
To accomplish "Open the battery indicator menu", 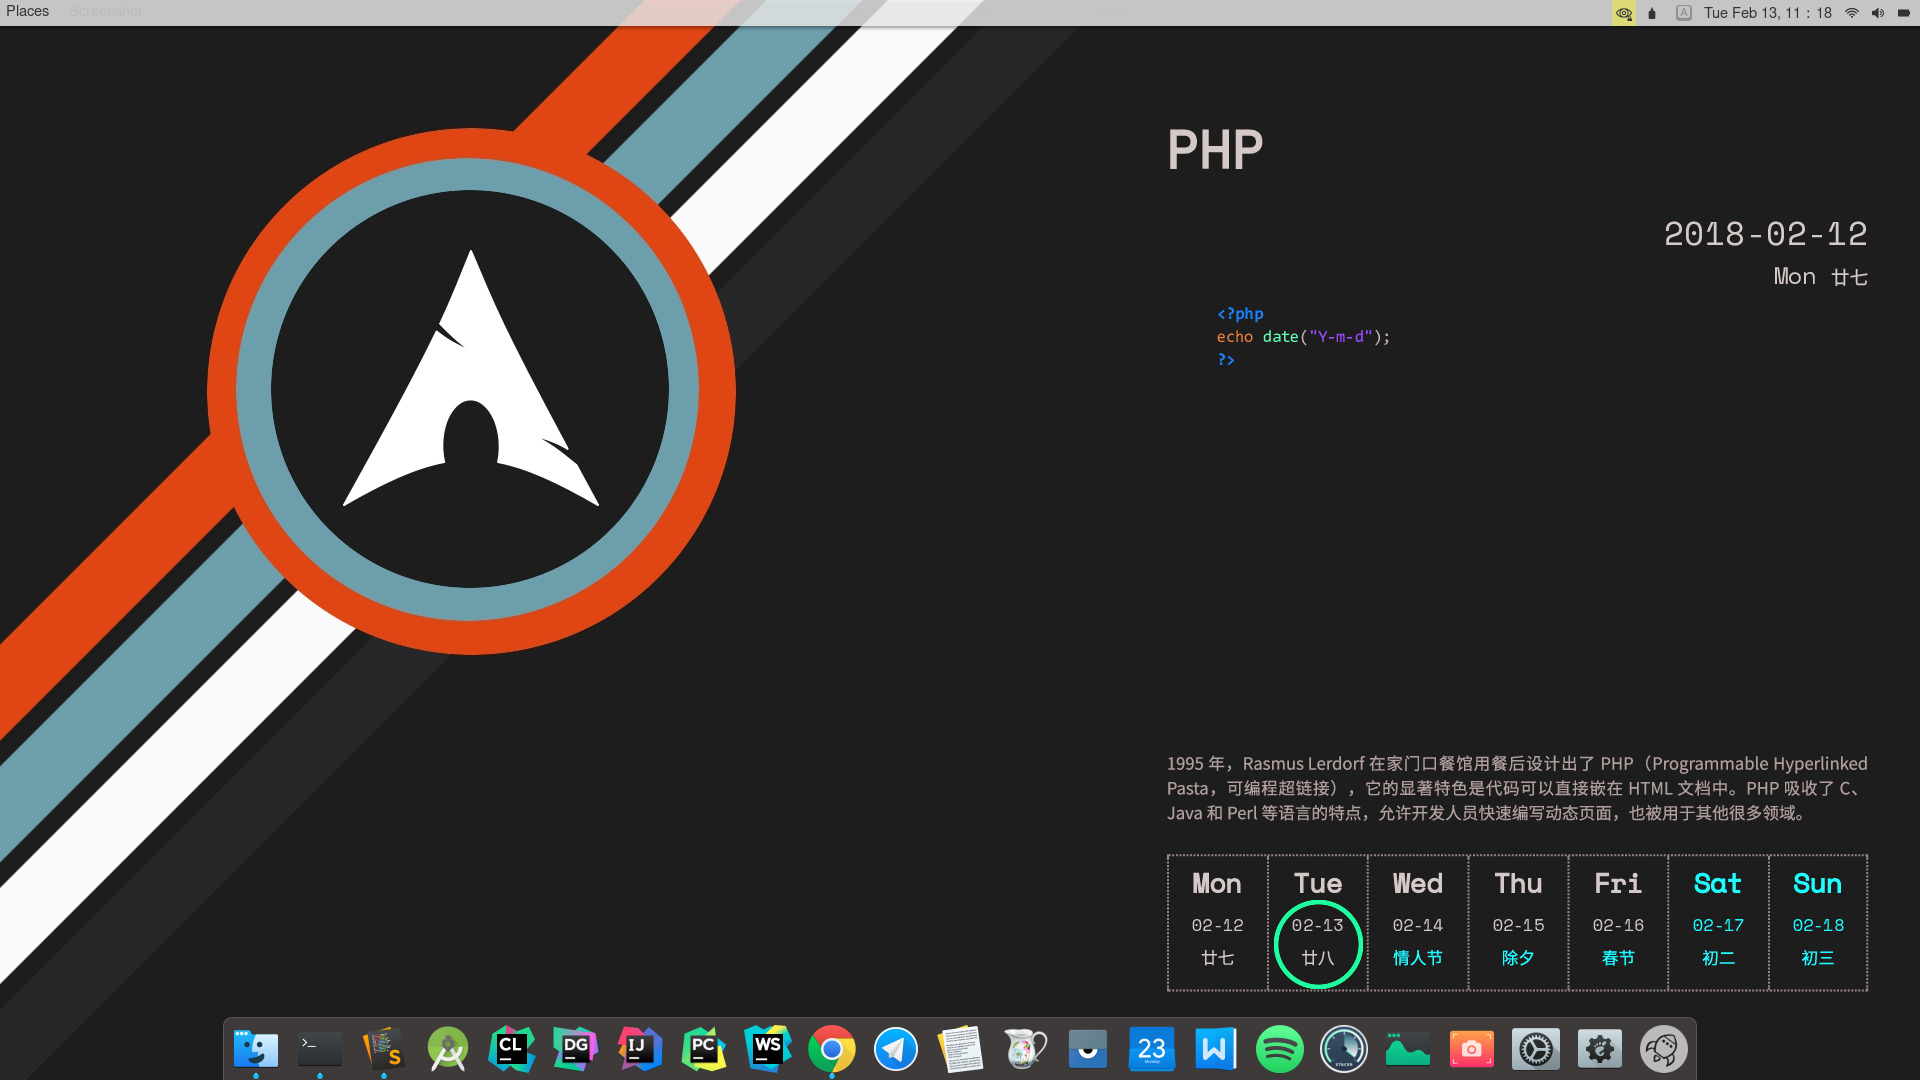I will pyautogui.click(x=1903, y=13).
